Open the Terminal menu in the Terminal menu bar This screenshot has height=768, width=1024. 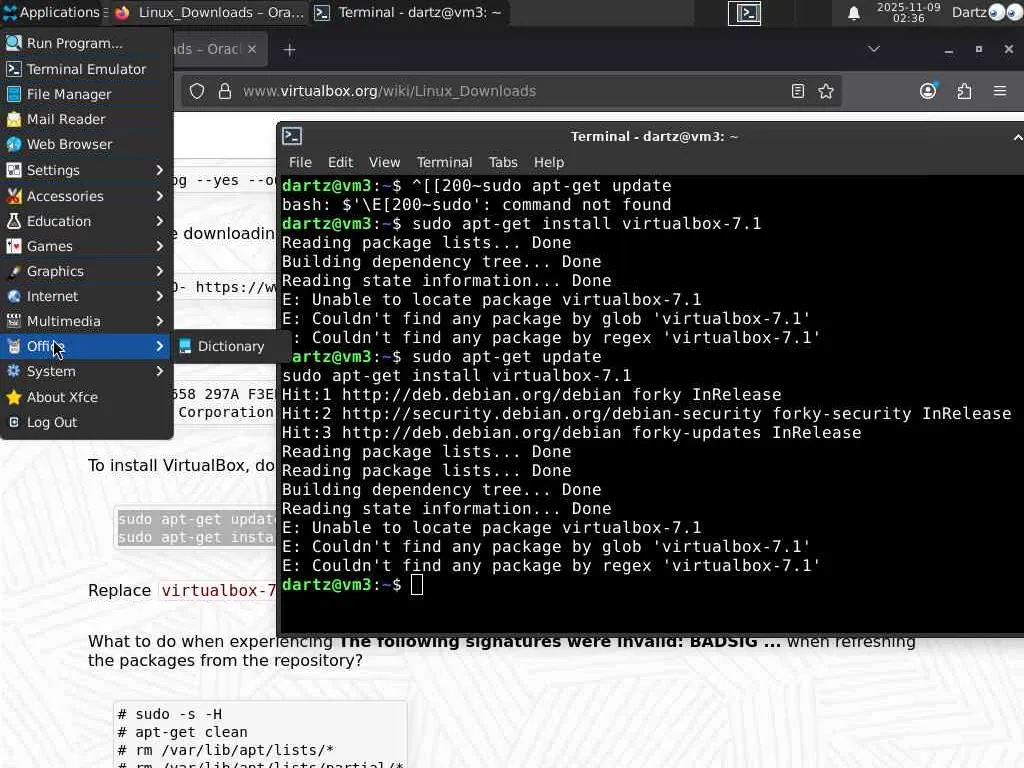pyautogui.click(x=444, y=162)
